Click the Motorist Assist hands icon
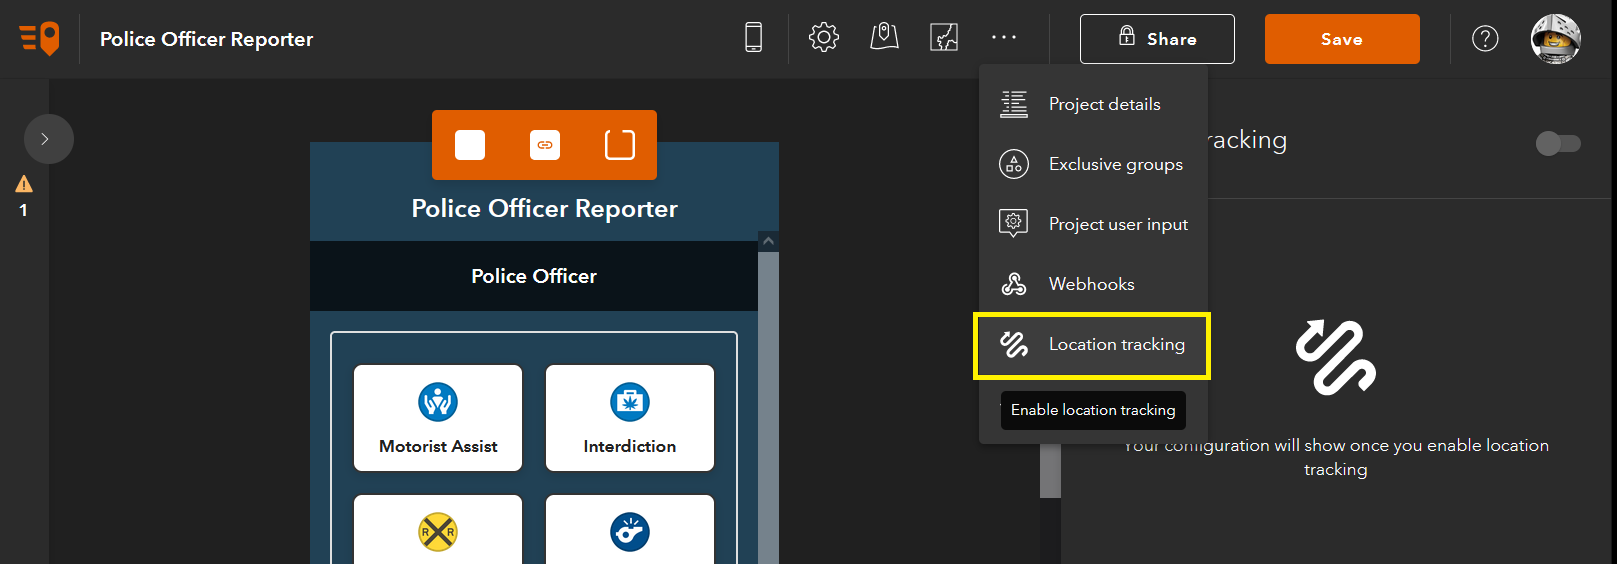Image resolution: width=1617 pixels, height=564 pixels. [x=438, y=402]
